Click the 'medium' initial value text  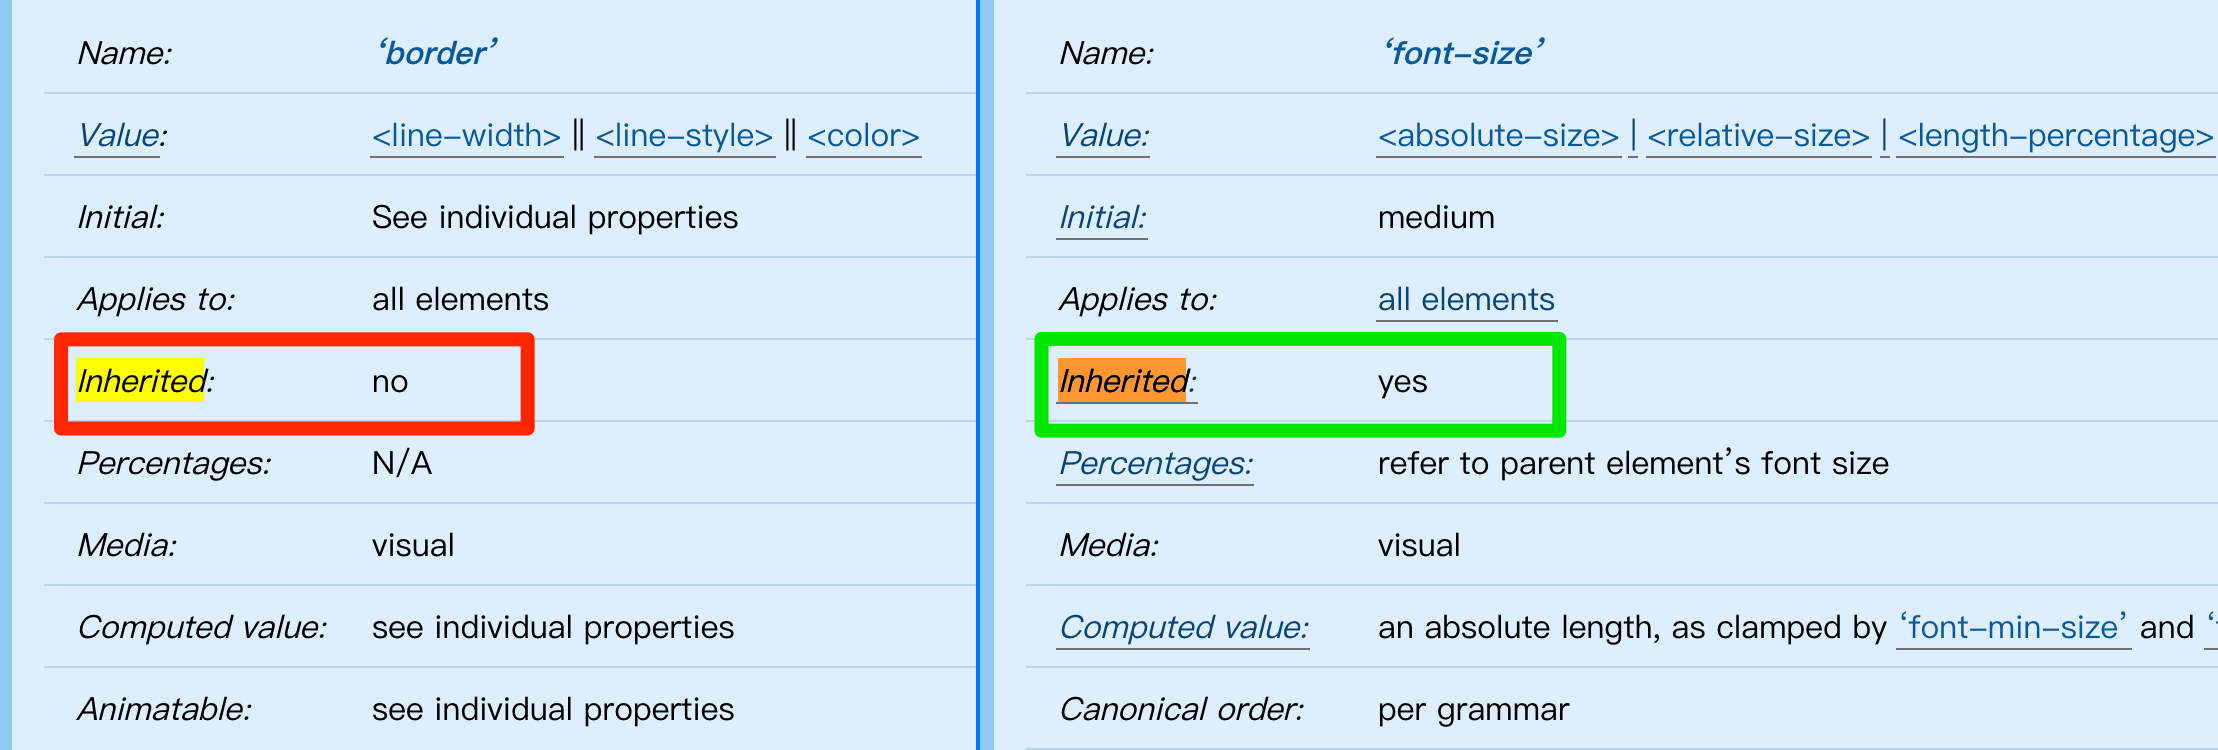pyautogui.click(x=1436, y=217)
